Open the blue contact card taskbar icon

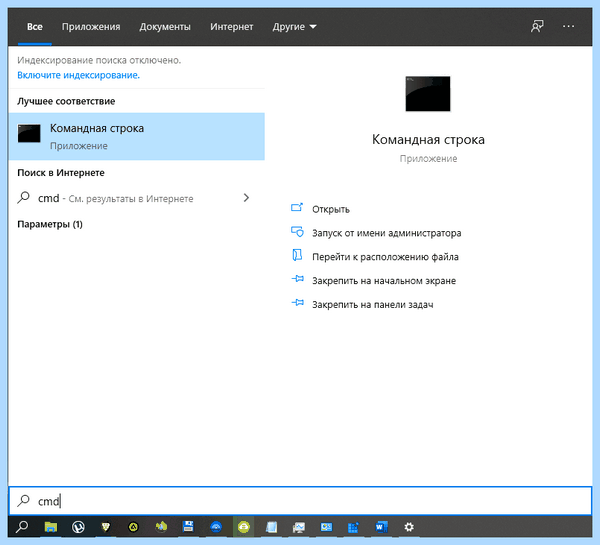[x=326, y=527]
